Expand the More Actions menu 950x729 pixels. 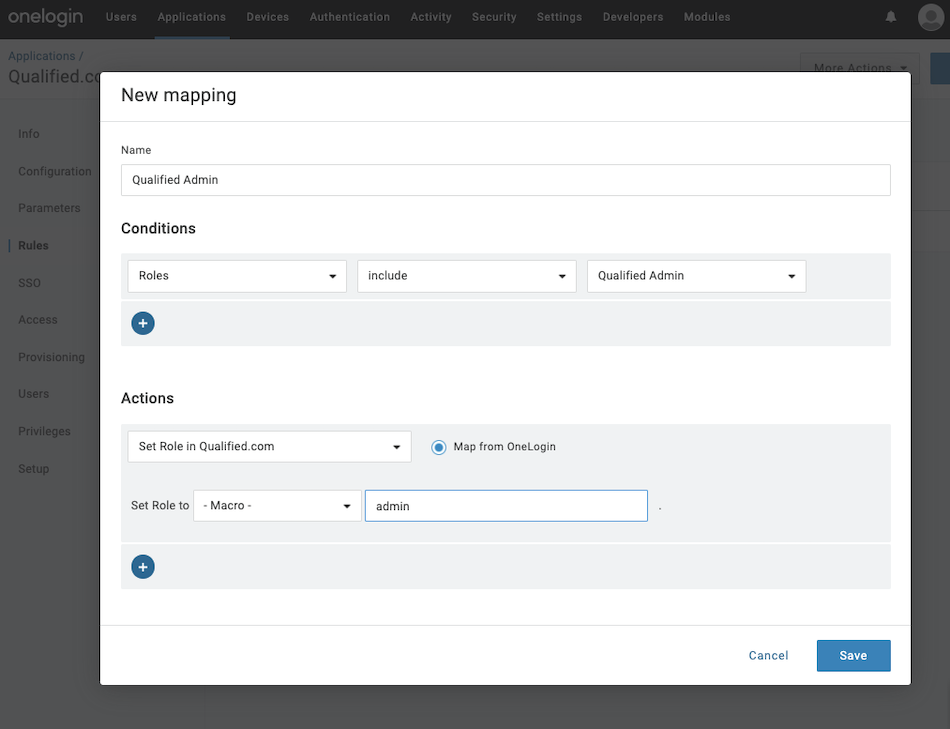point(860,68)
